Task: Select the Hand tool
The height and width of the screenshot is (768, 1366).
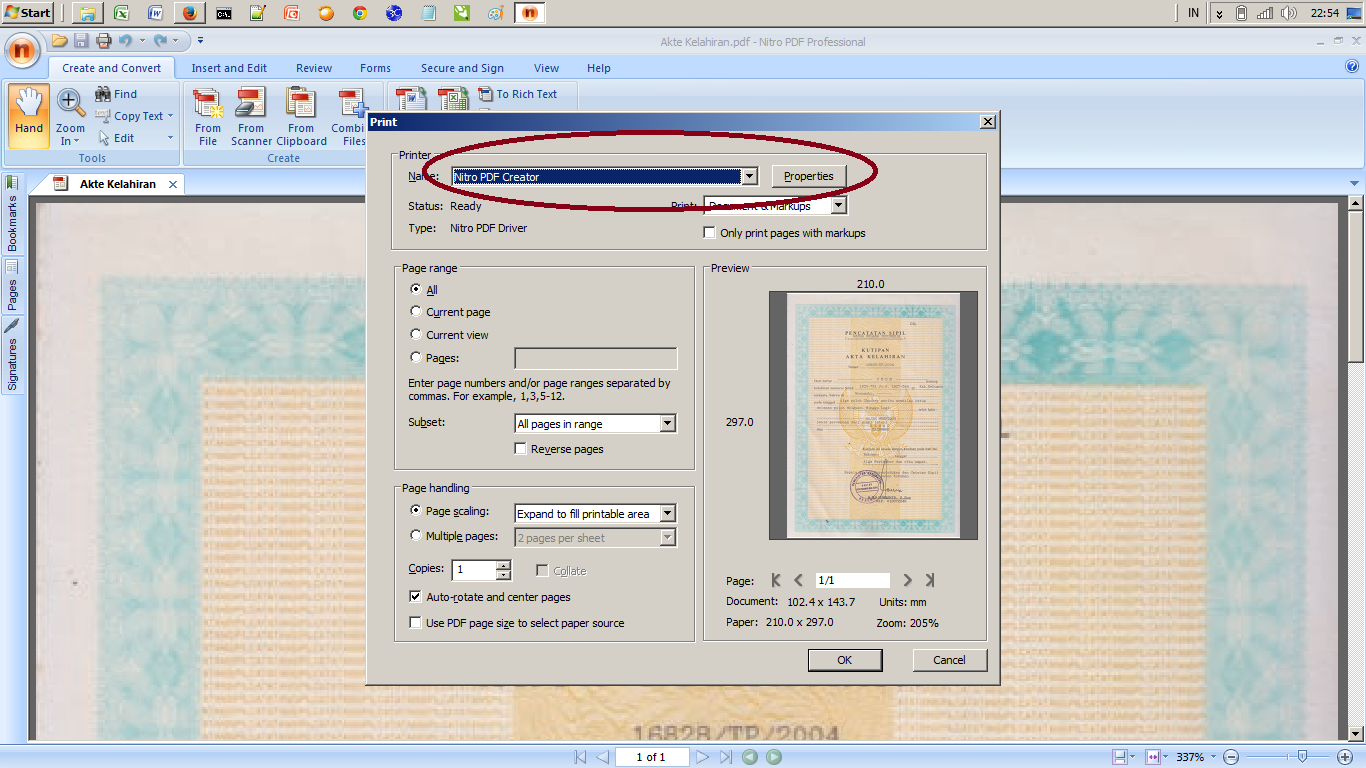Action: coord(29,116)
